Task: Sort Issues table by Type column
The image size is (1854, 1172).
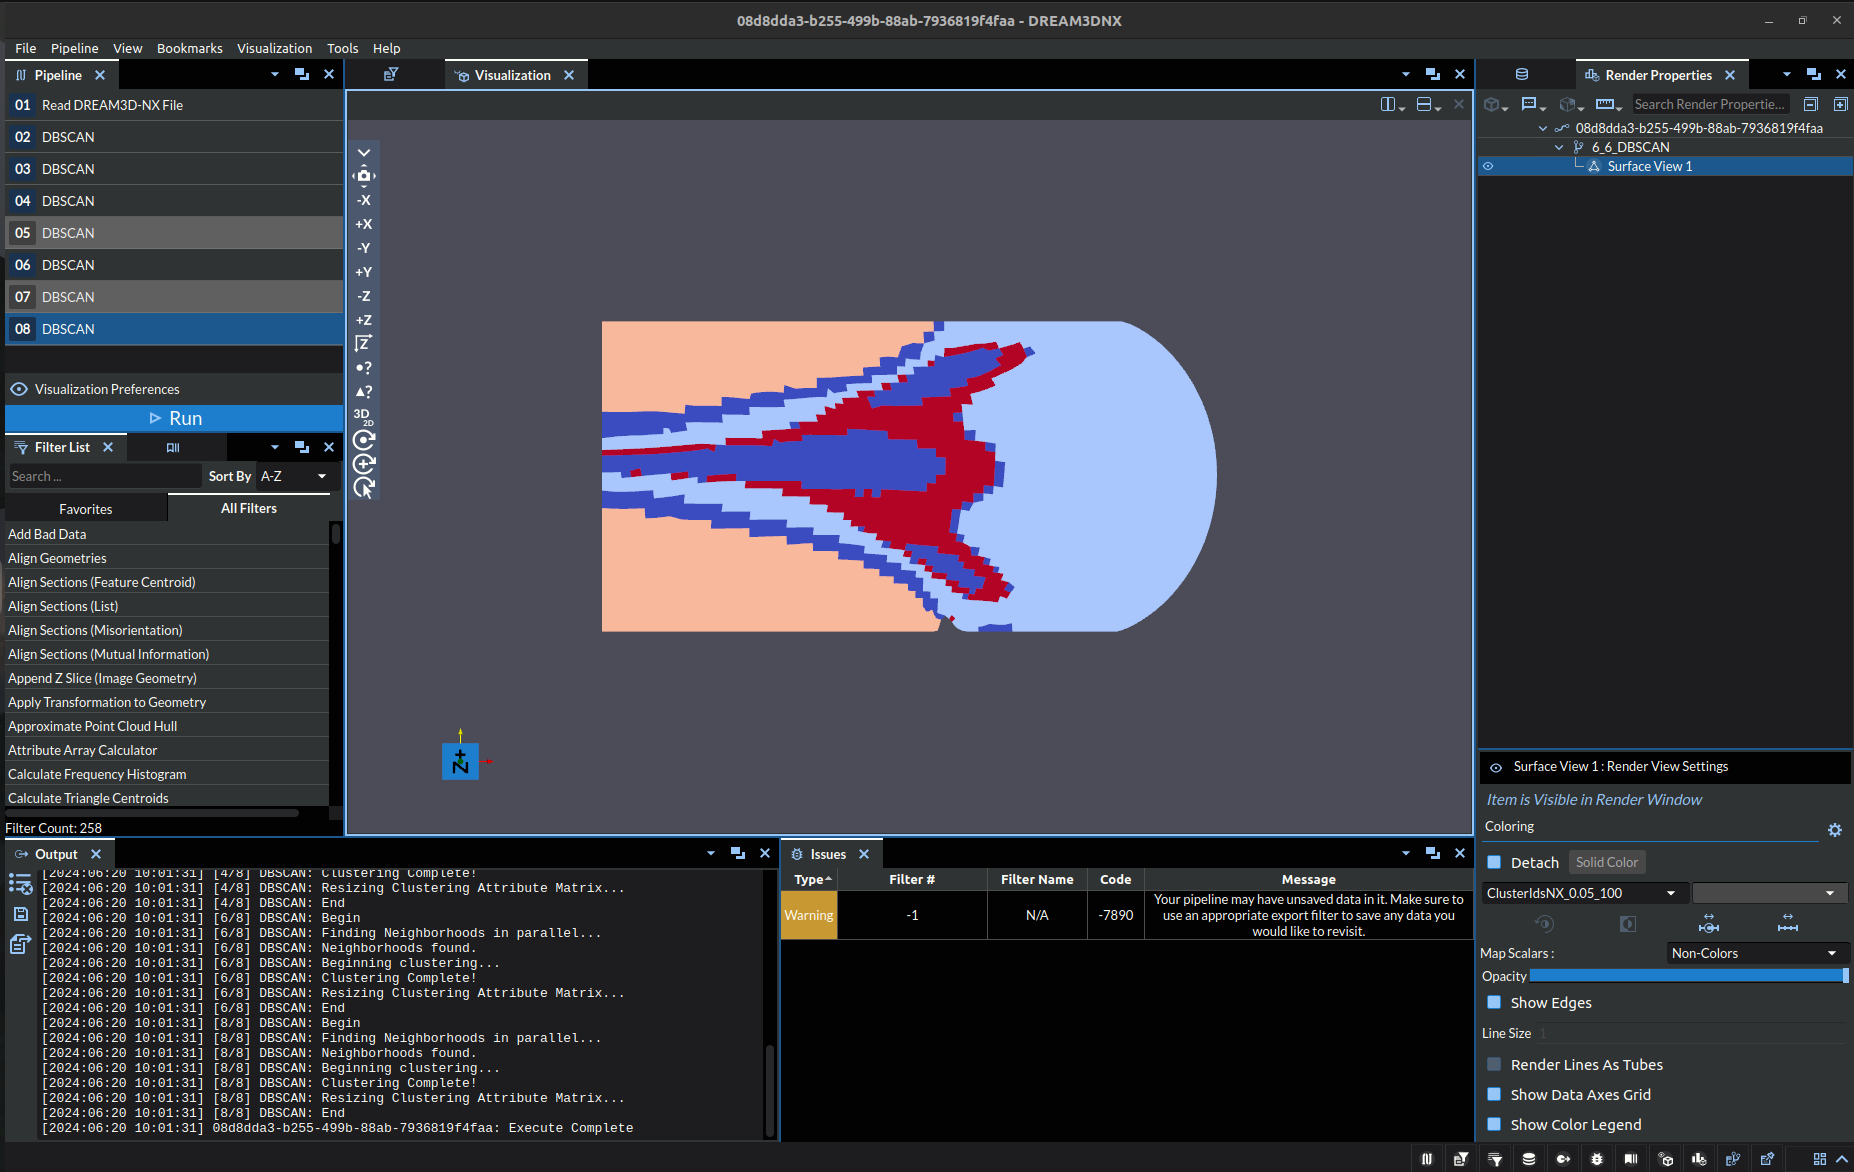Action: click(x=809, y=879)
